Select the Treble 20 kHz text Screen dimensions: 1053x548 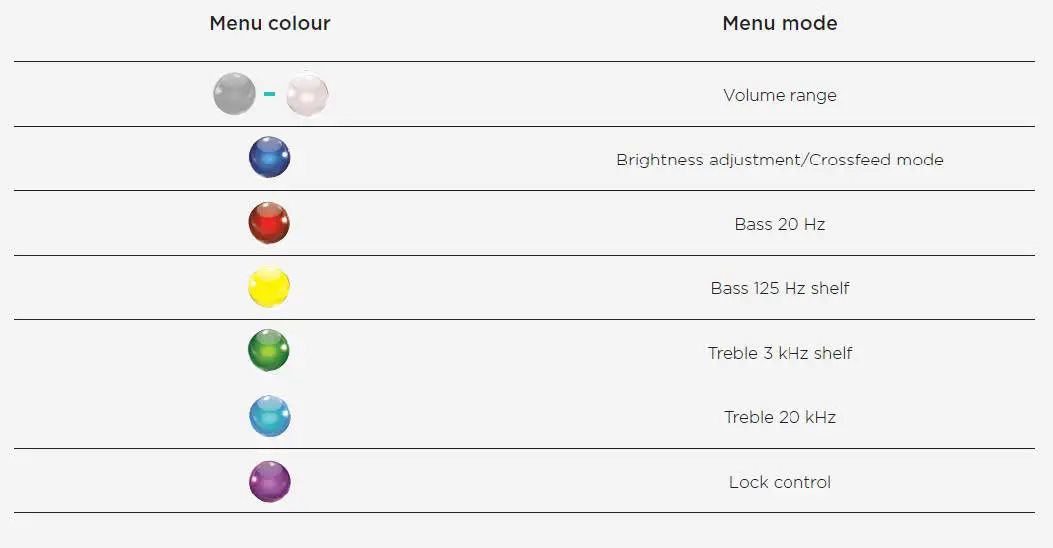(780, 417)
